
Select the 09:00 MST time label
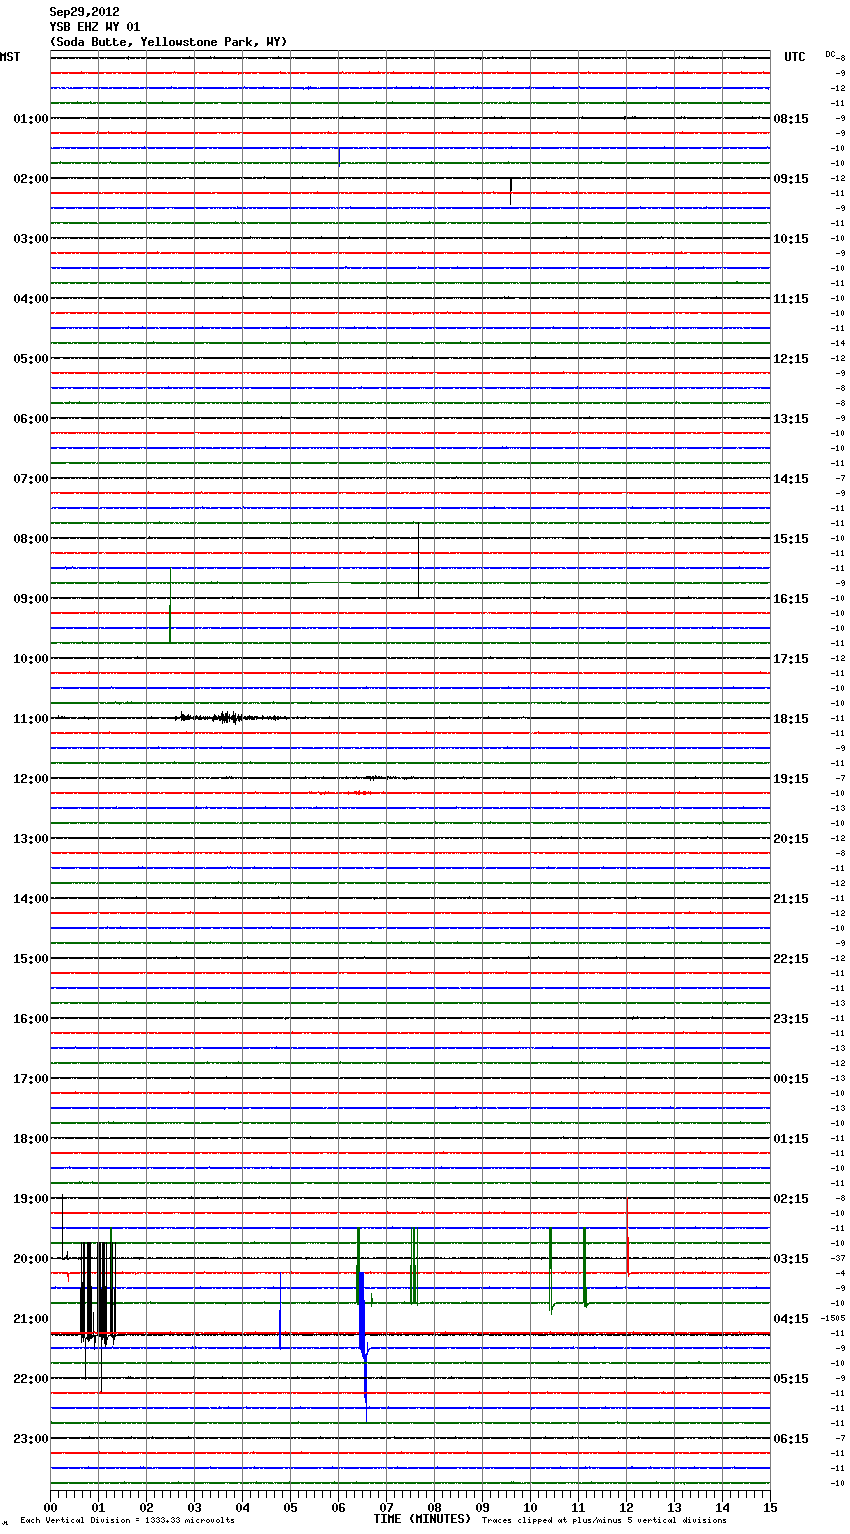[x=31, y=599]
